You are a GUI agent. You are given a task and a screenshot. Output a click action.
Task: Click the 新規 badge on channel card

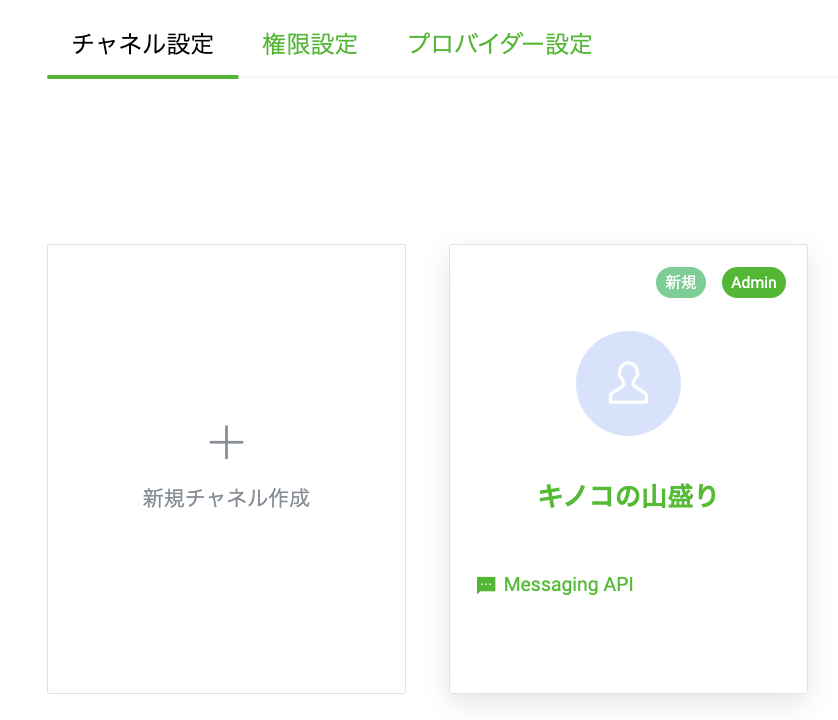coord(681,282)
